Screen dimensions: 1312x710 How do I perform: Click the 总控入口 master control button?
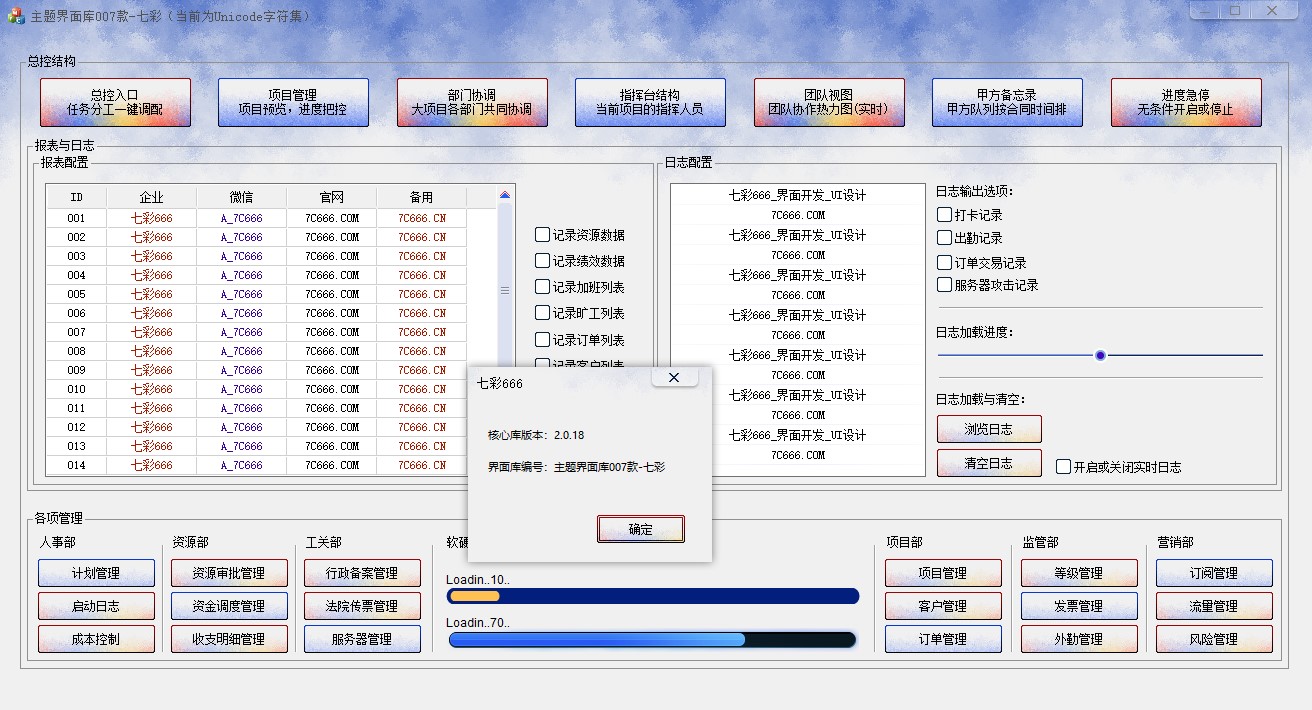[x=115, y=101]
